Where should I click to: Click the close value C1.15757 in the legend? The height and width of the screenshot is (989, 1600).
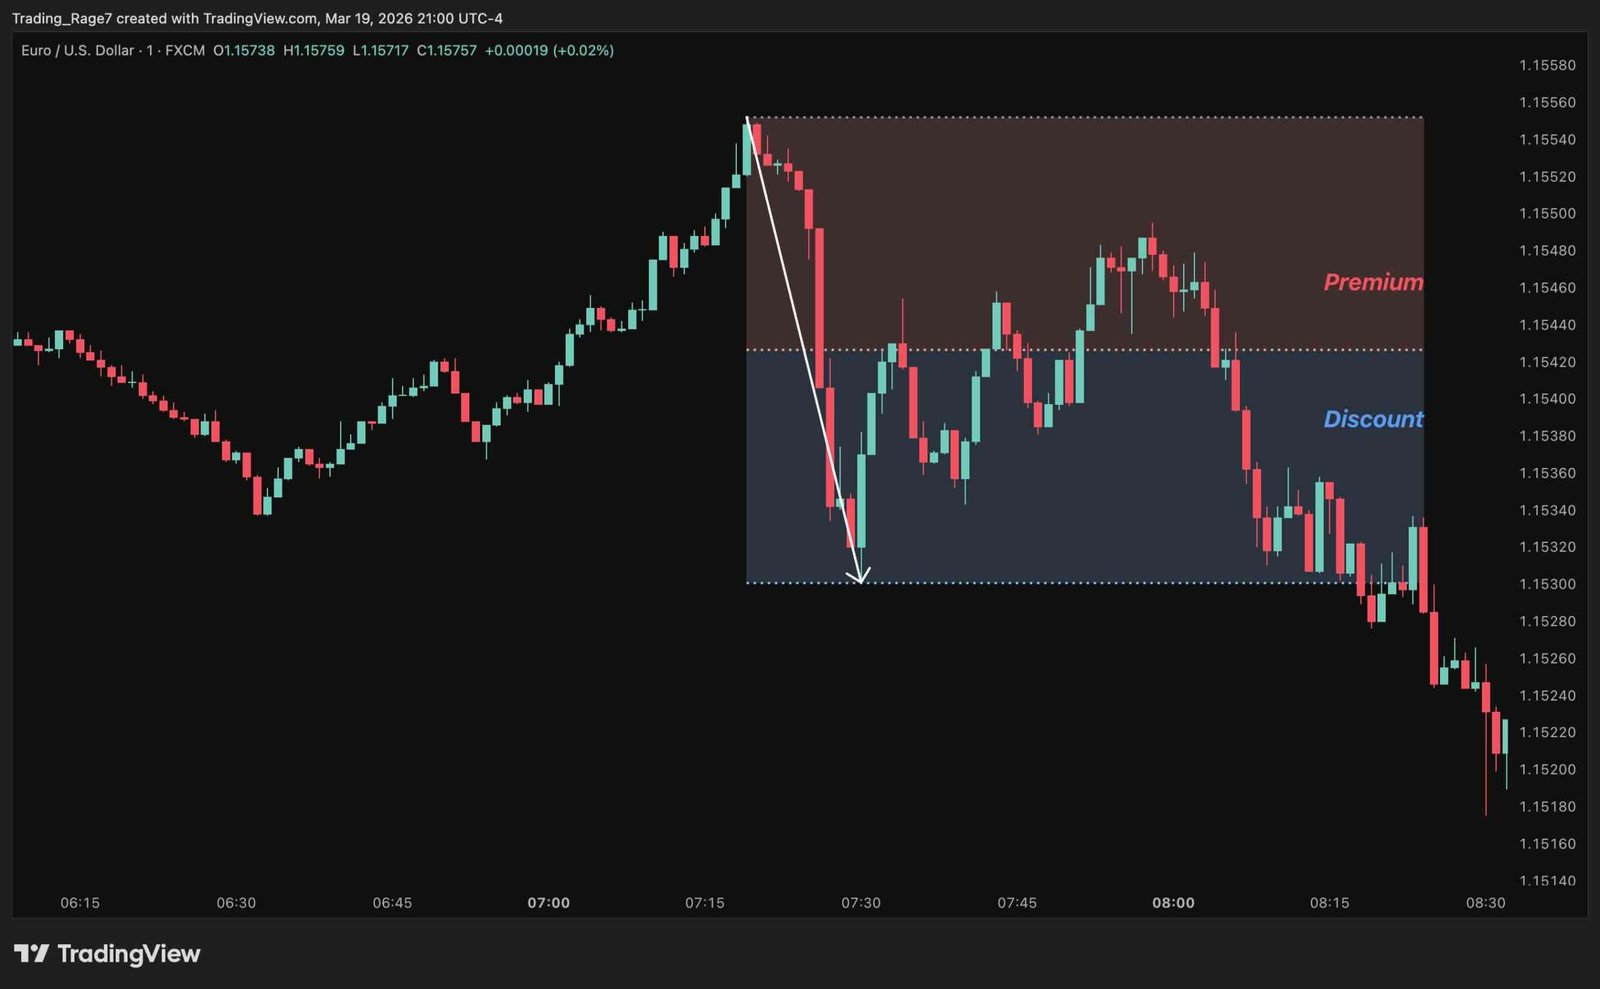tap(446, 50)
